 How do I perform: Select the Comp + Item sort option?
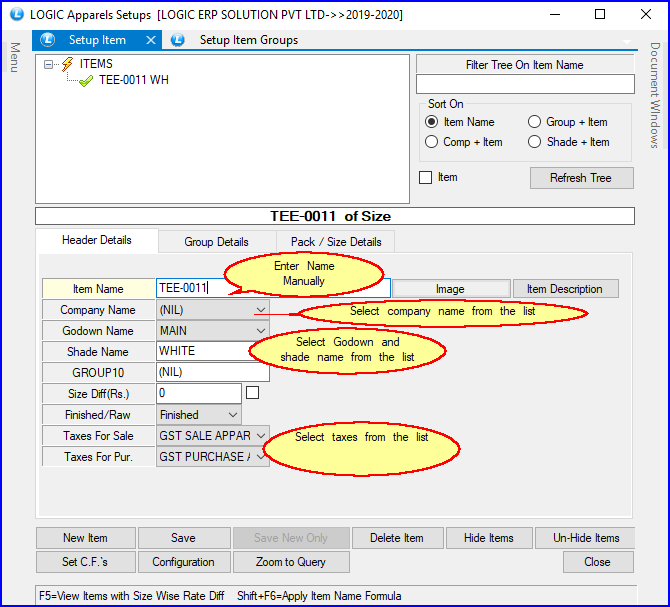click(x=432, y=141)
